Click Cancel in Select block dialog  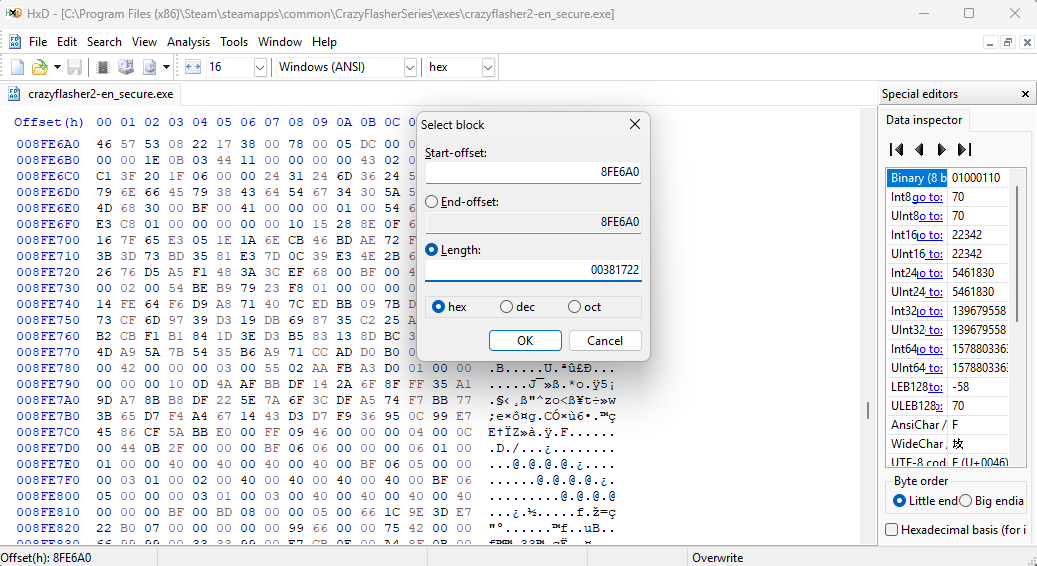(604, 340)
